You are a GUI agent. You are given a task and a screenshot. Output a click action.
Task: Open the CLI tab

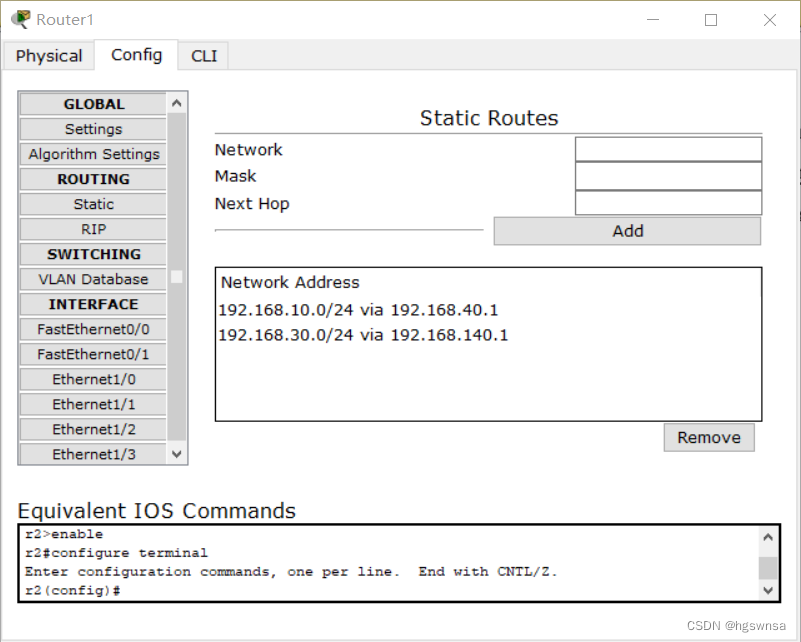(x=204, y=56)
